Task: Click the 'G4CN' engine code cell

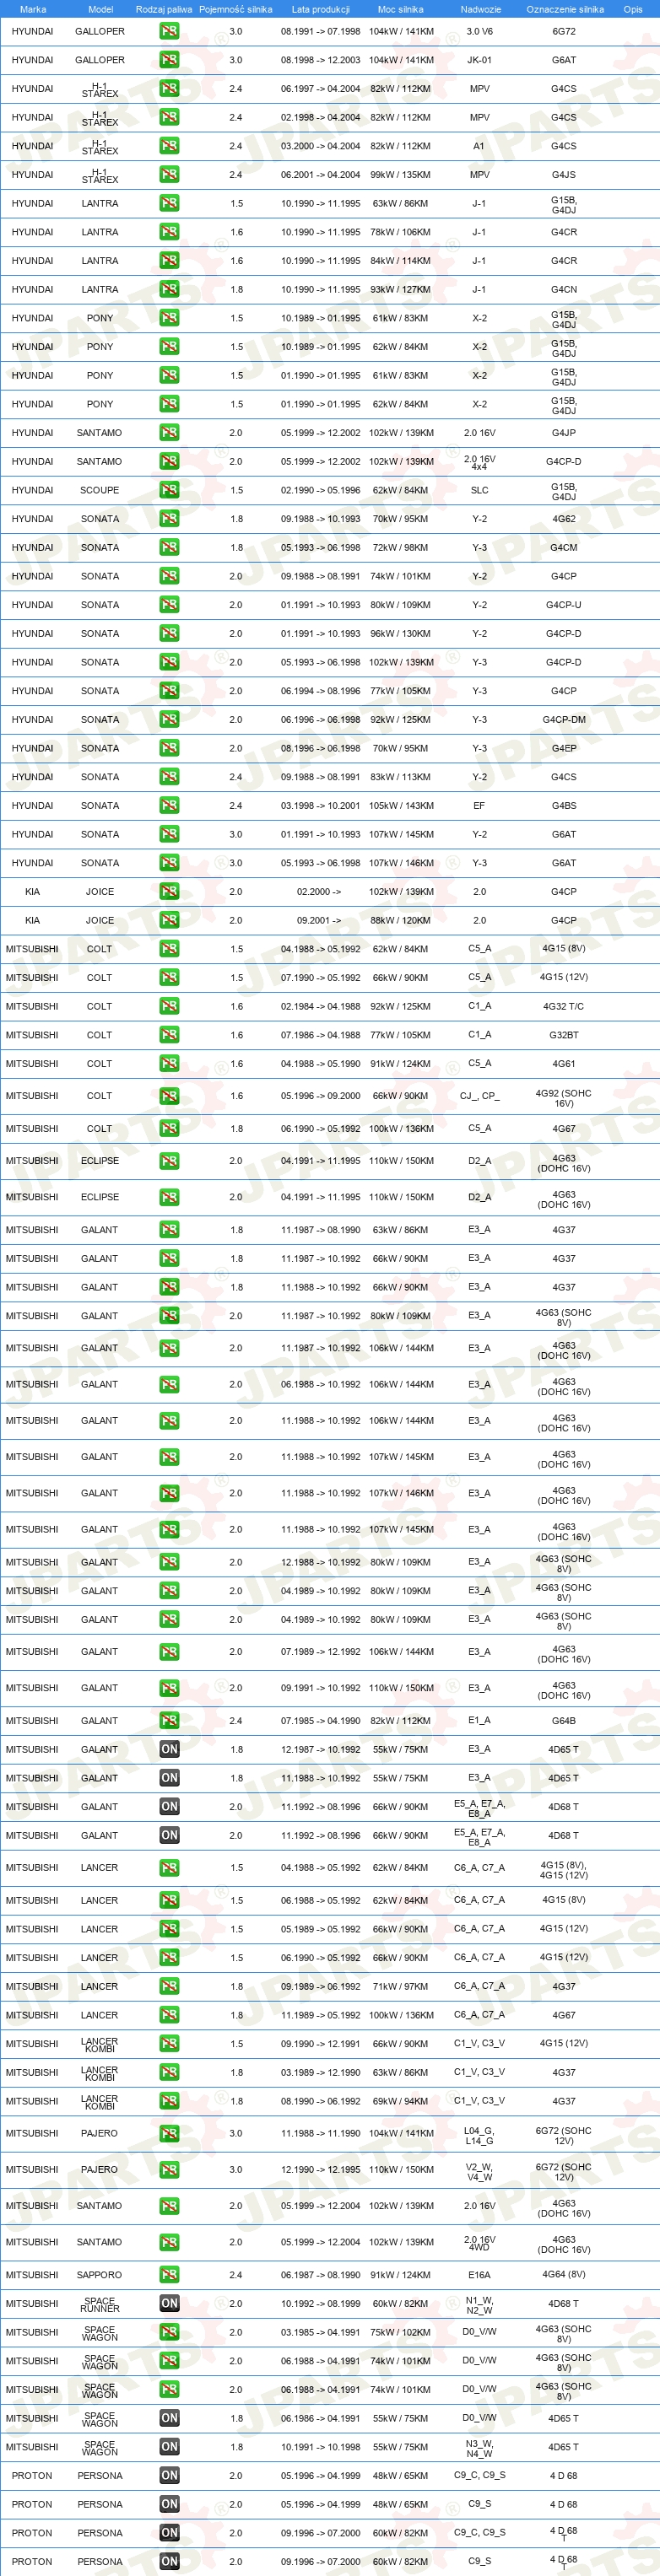Action: pos(563,289)
